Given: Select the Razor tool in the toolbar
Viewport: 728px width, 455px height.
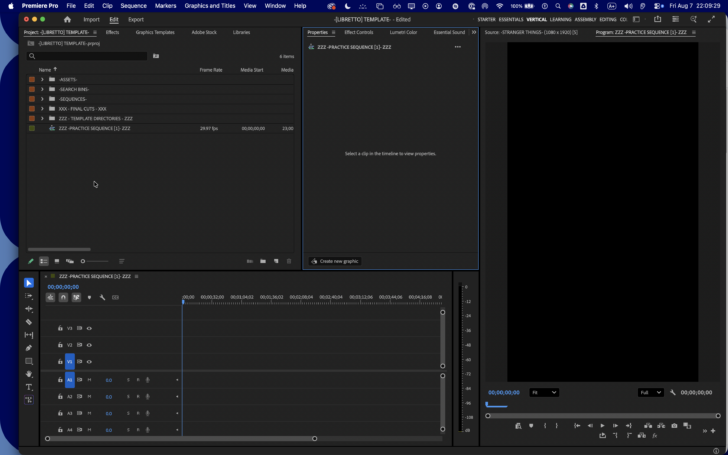Looking at the screenshot, I should 29,322.
